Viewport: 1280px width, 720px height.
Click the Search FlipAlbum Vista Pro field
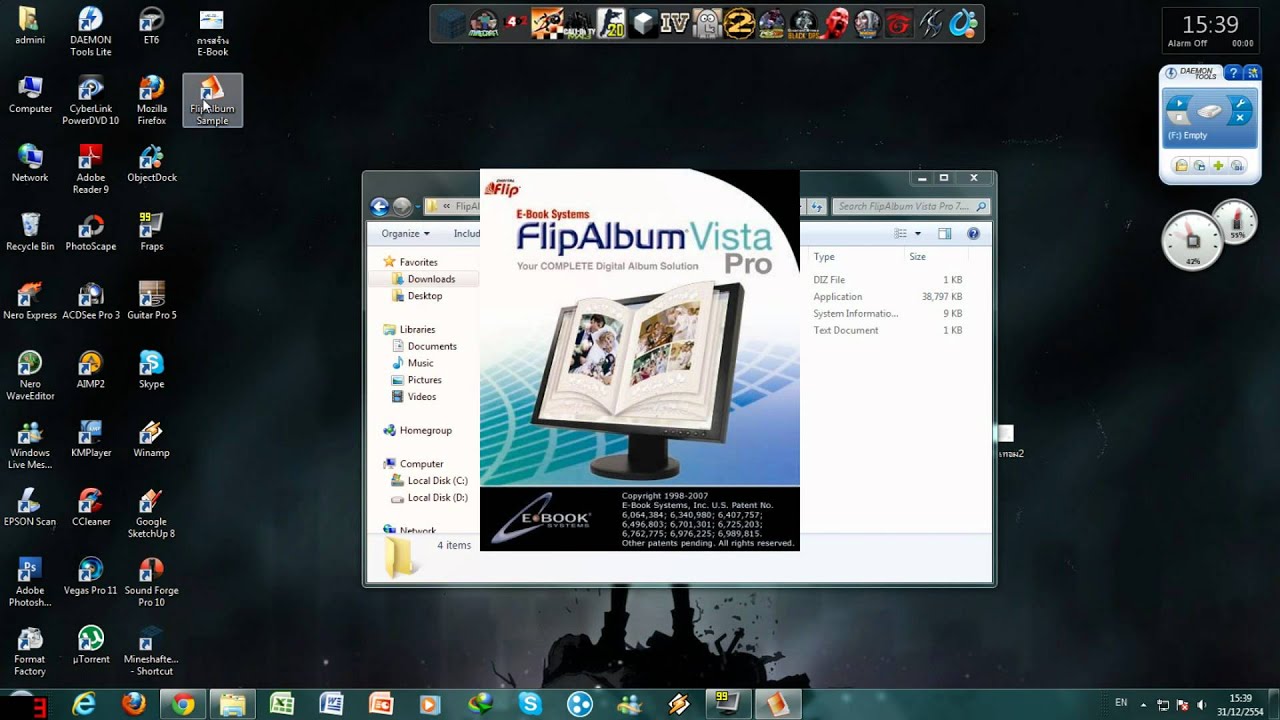pos(911,207)
